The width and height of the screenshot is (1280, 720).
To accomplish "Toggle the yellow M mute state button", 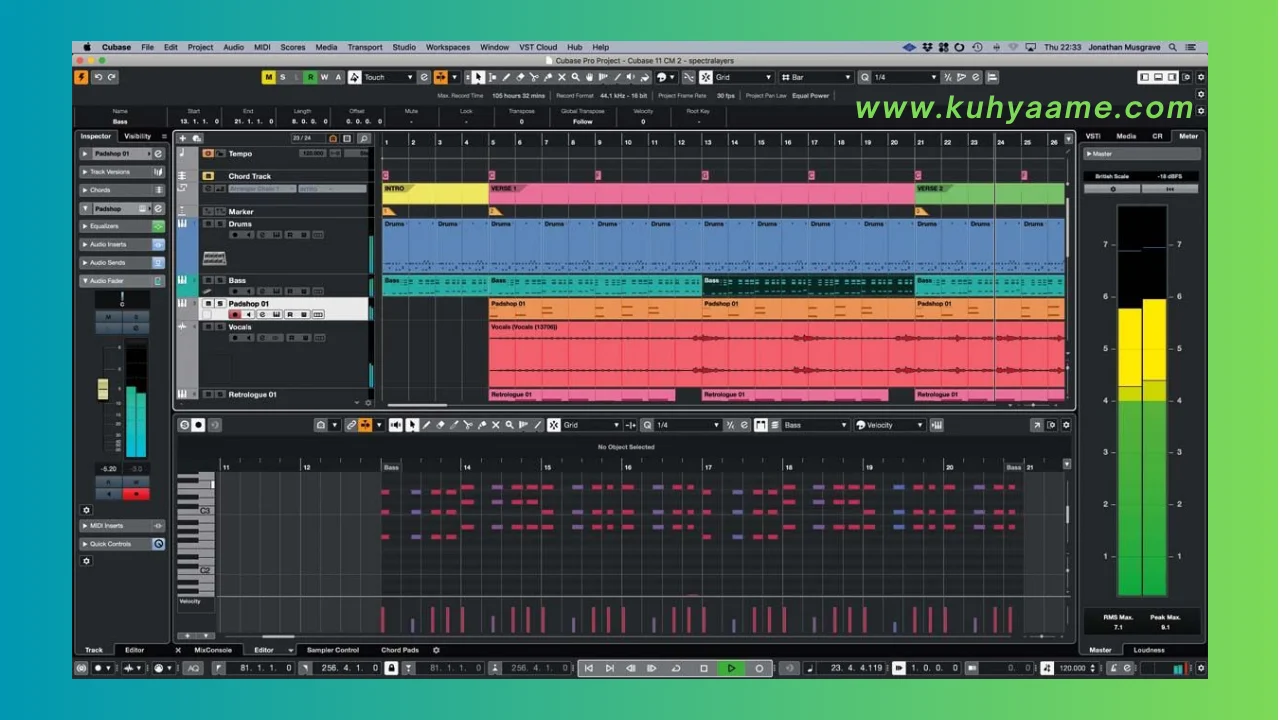I will [269, 77].
